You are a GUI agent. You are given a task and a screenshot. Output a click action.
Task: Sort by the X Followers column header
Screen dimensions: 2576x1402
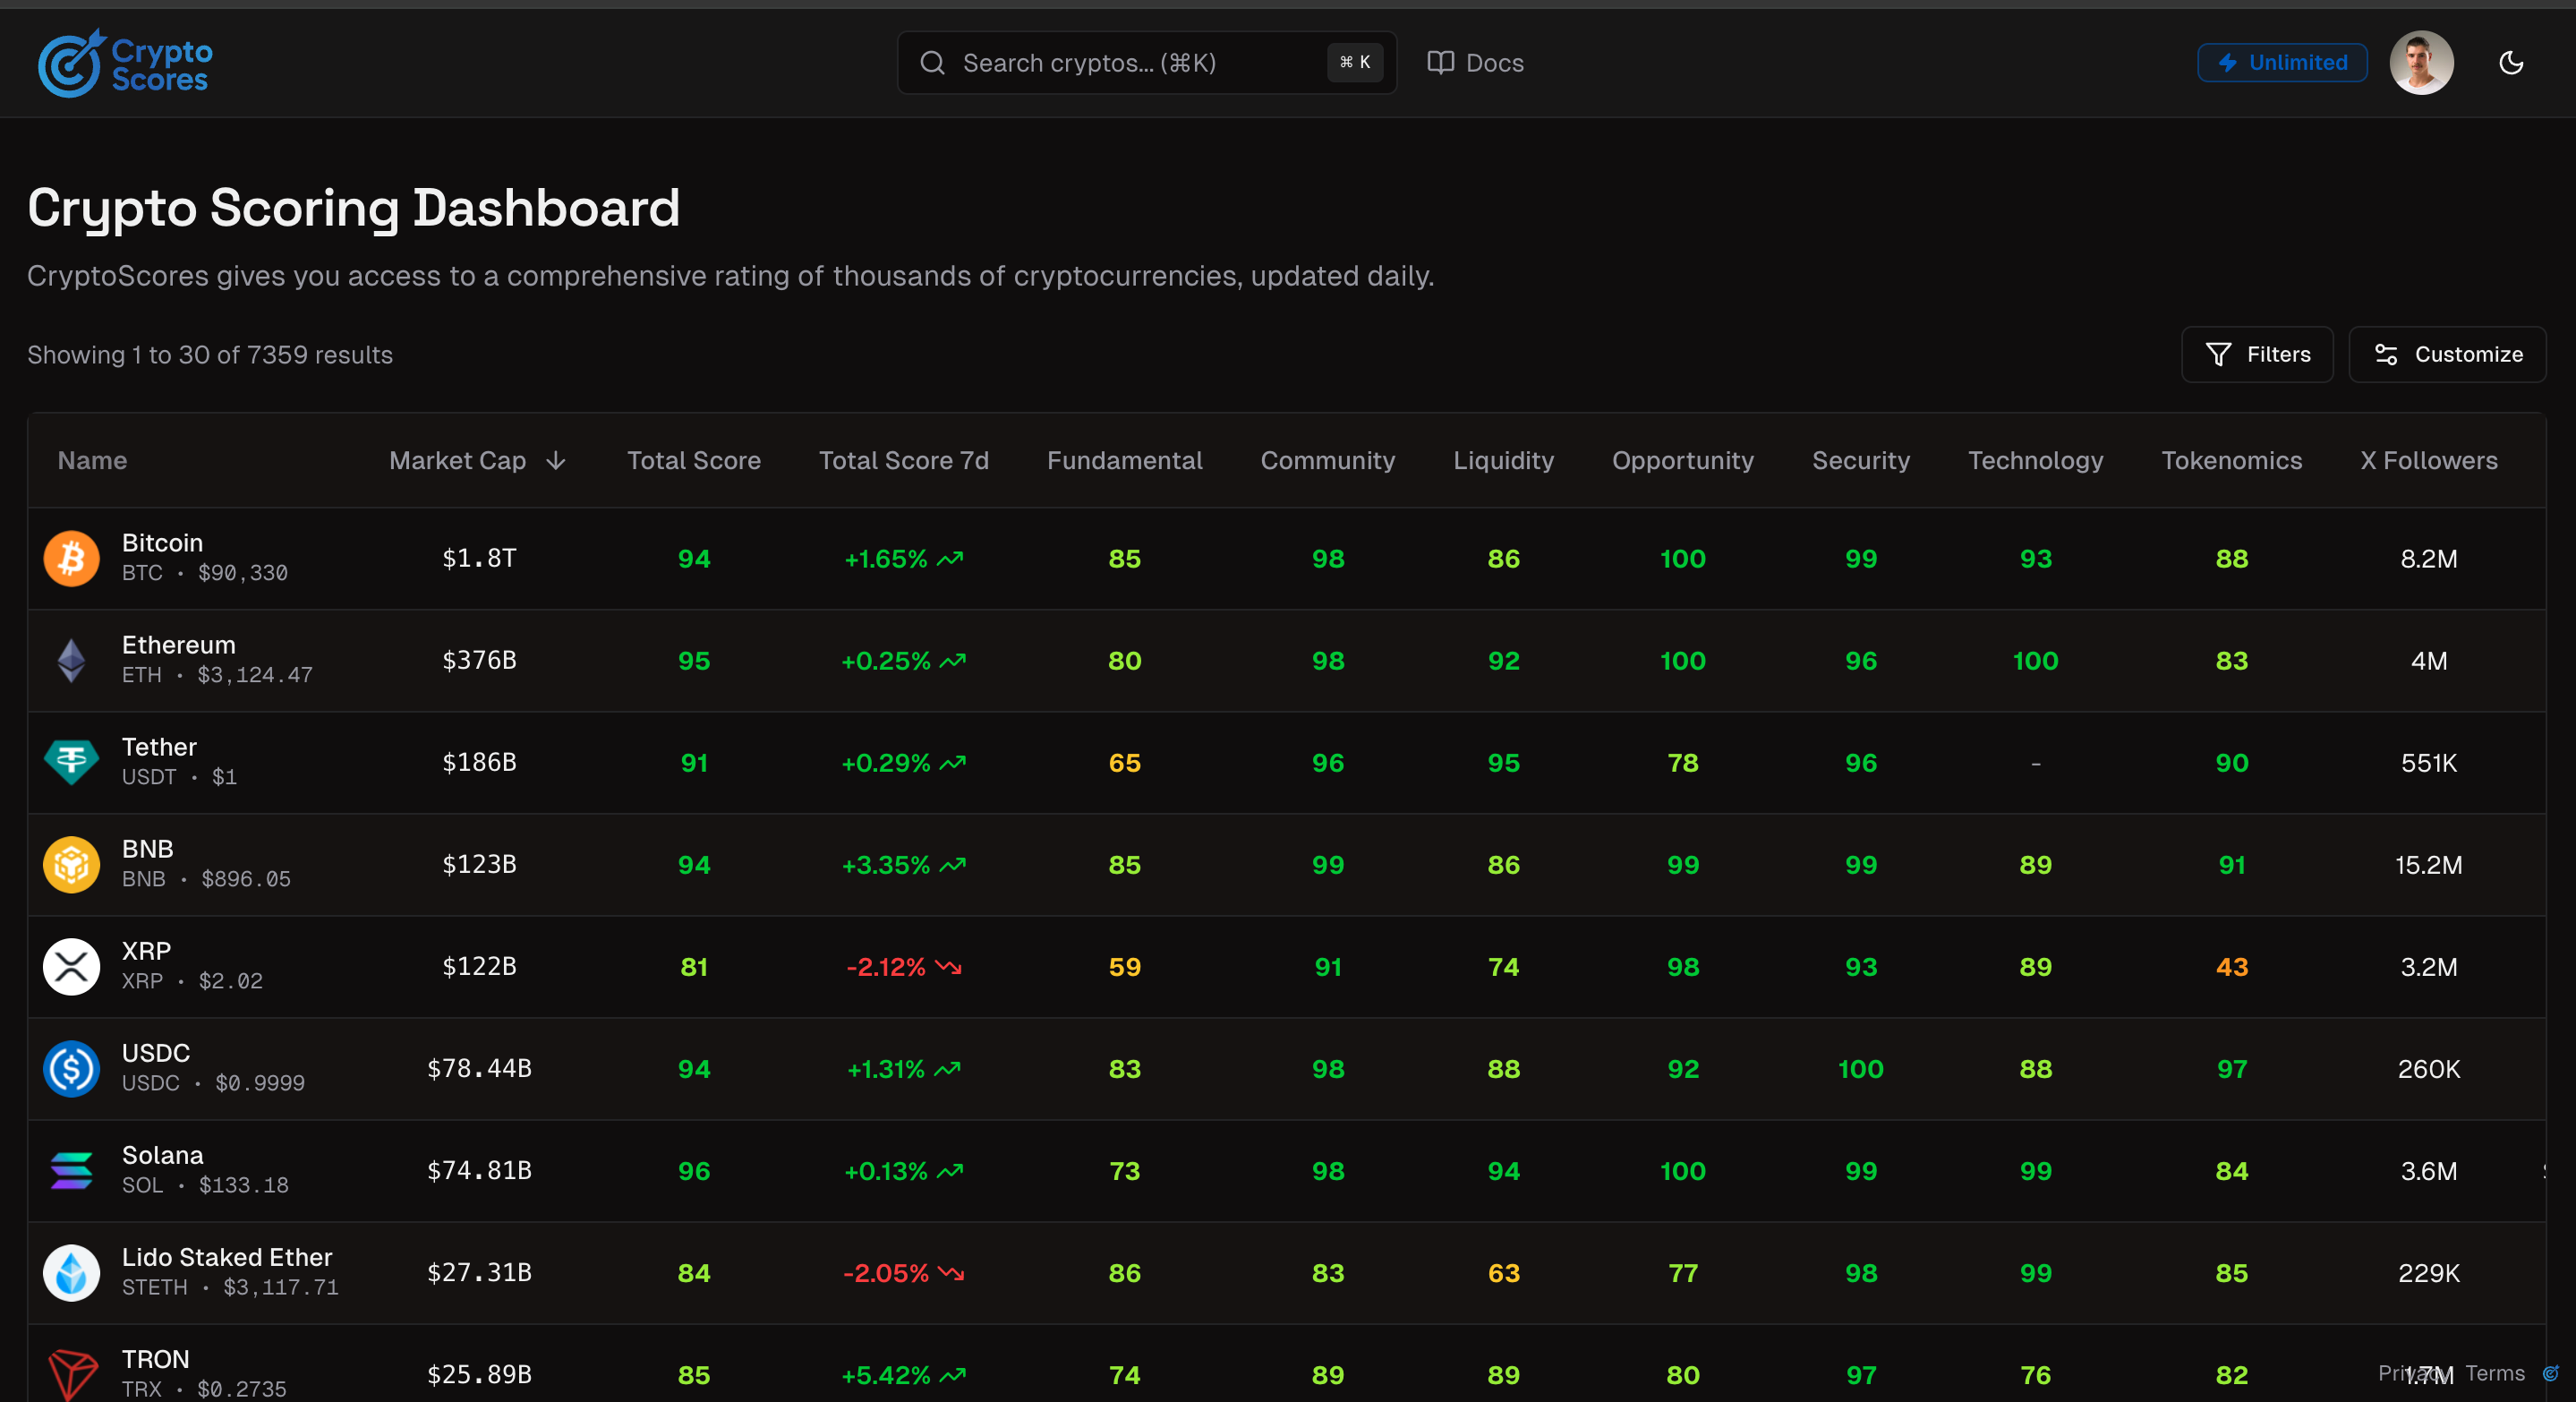coord(2429,460)
